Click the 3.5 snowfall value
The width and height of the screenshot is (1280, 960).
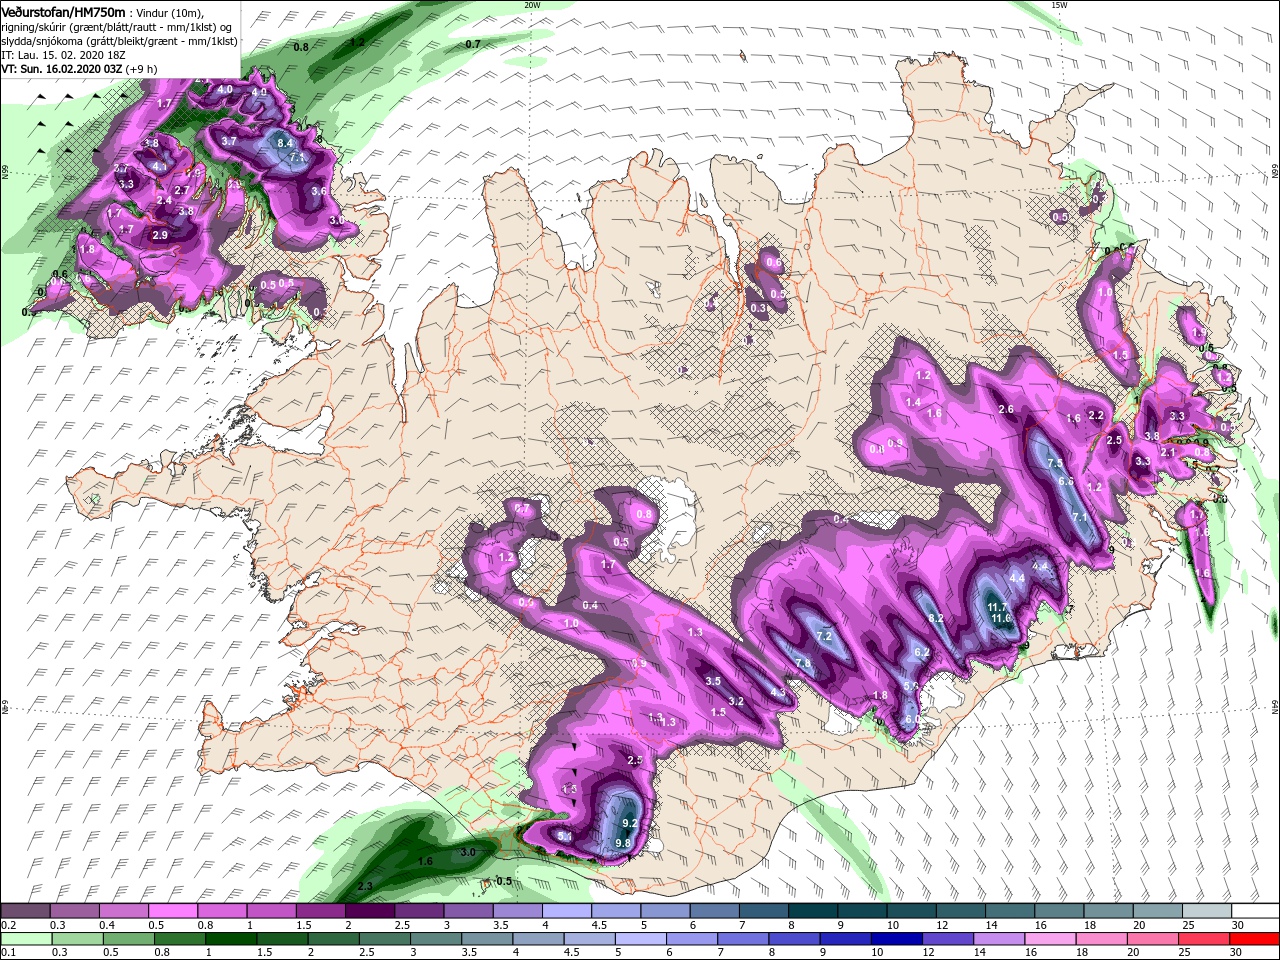713,681
